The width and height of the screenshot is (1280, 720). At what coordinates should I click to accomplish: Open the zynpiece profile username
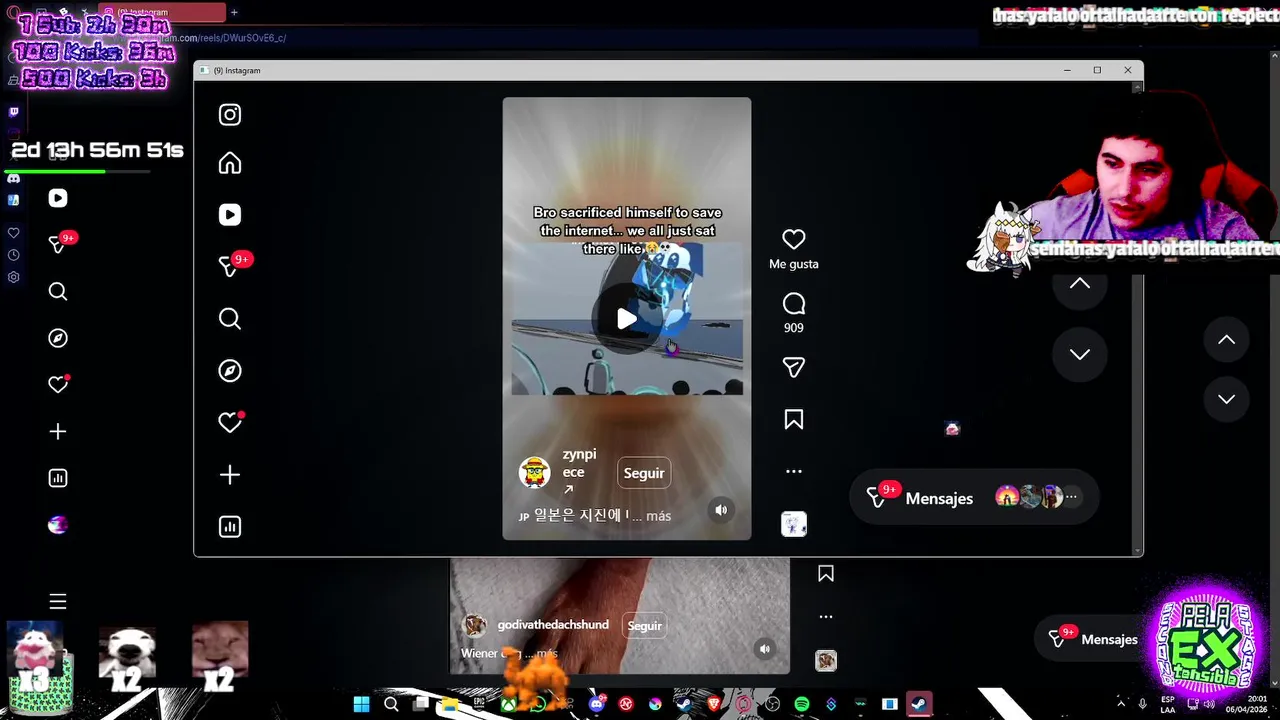pos(579,463)
